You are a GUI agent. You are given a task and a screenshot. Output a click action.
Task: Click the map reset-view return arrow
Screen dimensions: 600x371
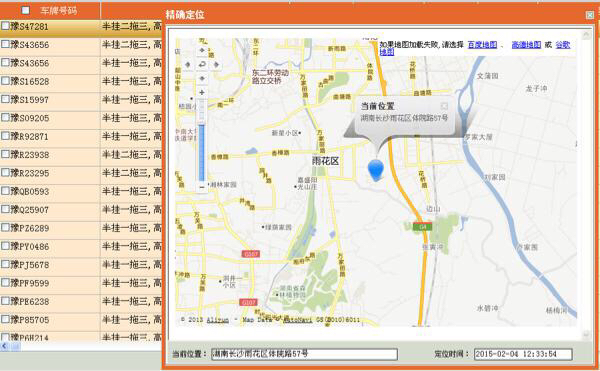202,65
